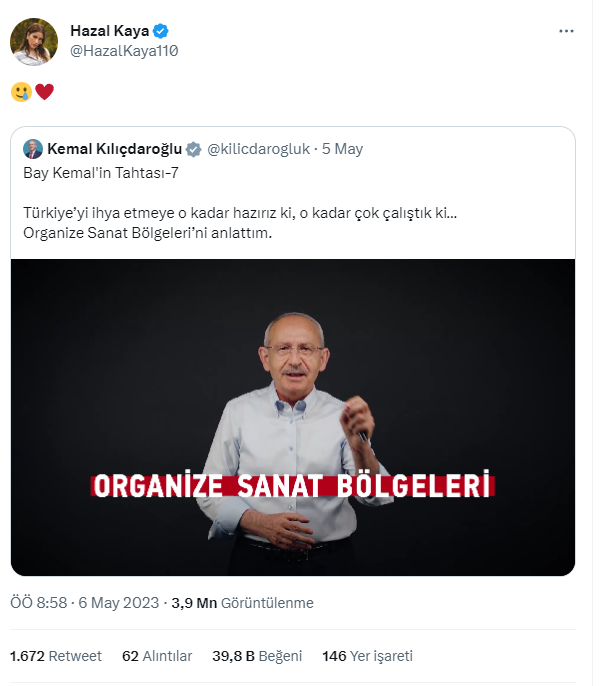
Task: Show the 1.672 Retweet list
Action: tap(56, 656)
